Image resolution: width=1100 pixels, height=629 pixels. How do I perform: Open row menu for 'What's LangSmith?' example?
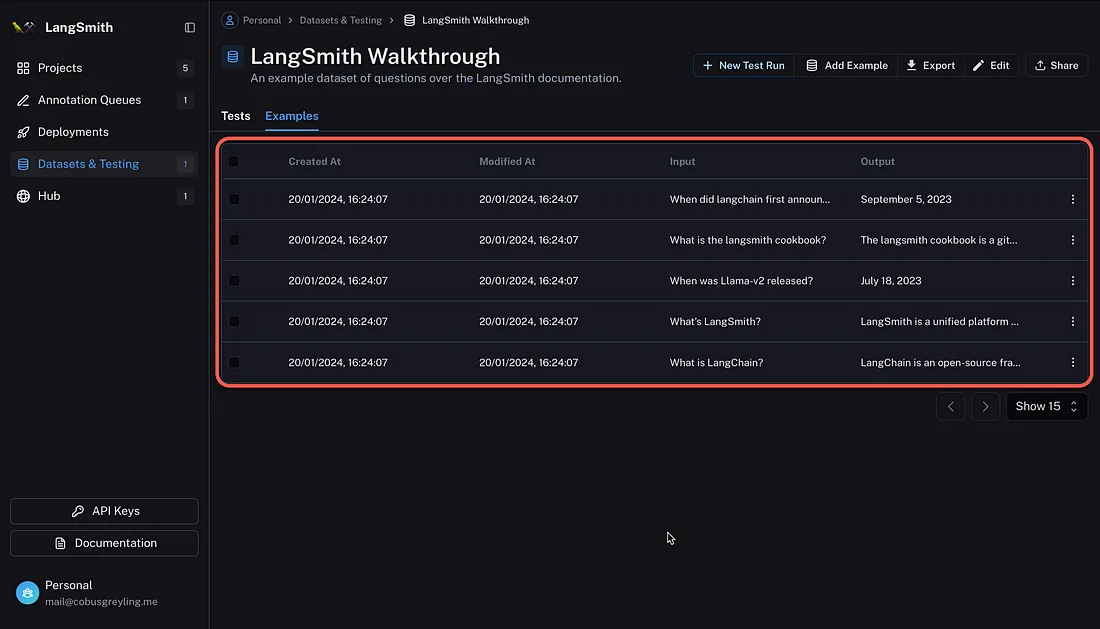pyautogui.click(x=1073, y=321)
